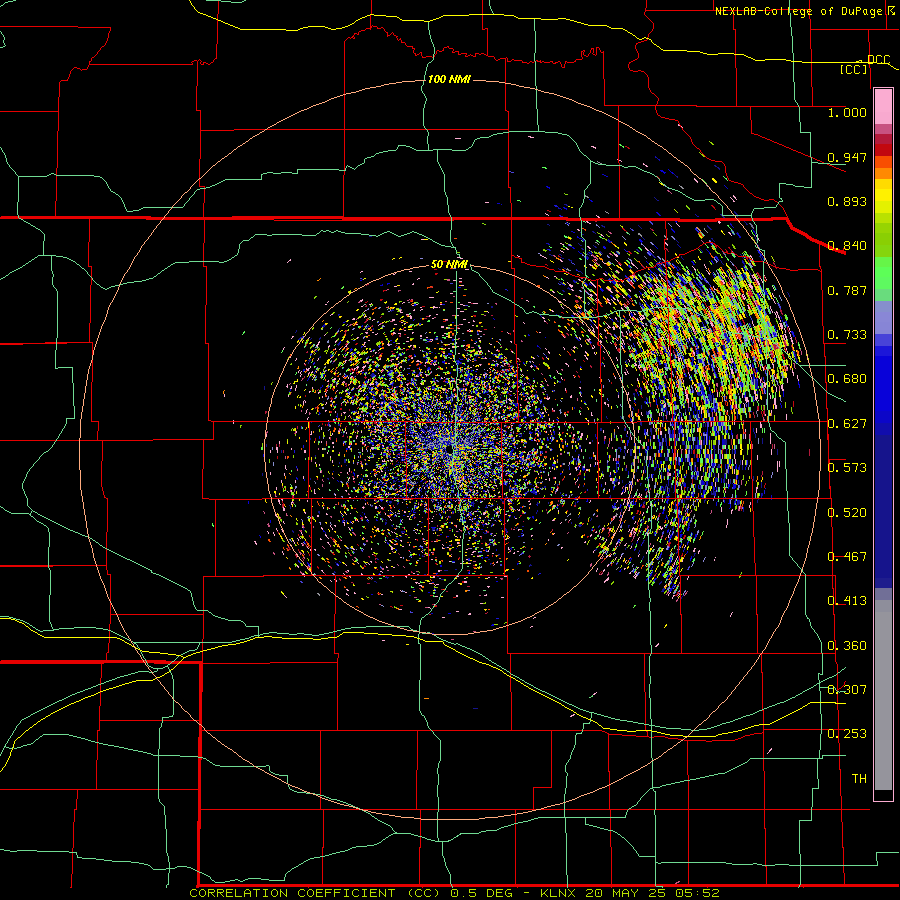Click the 0.413 scale value
The image size is (900, 900).
[847, 600]
